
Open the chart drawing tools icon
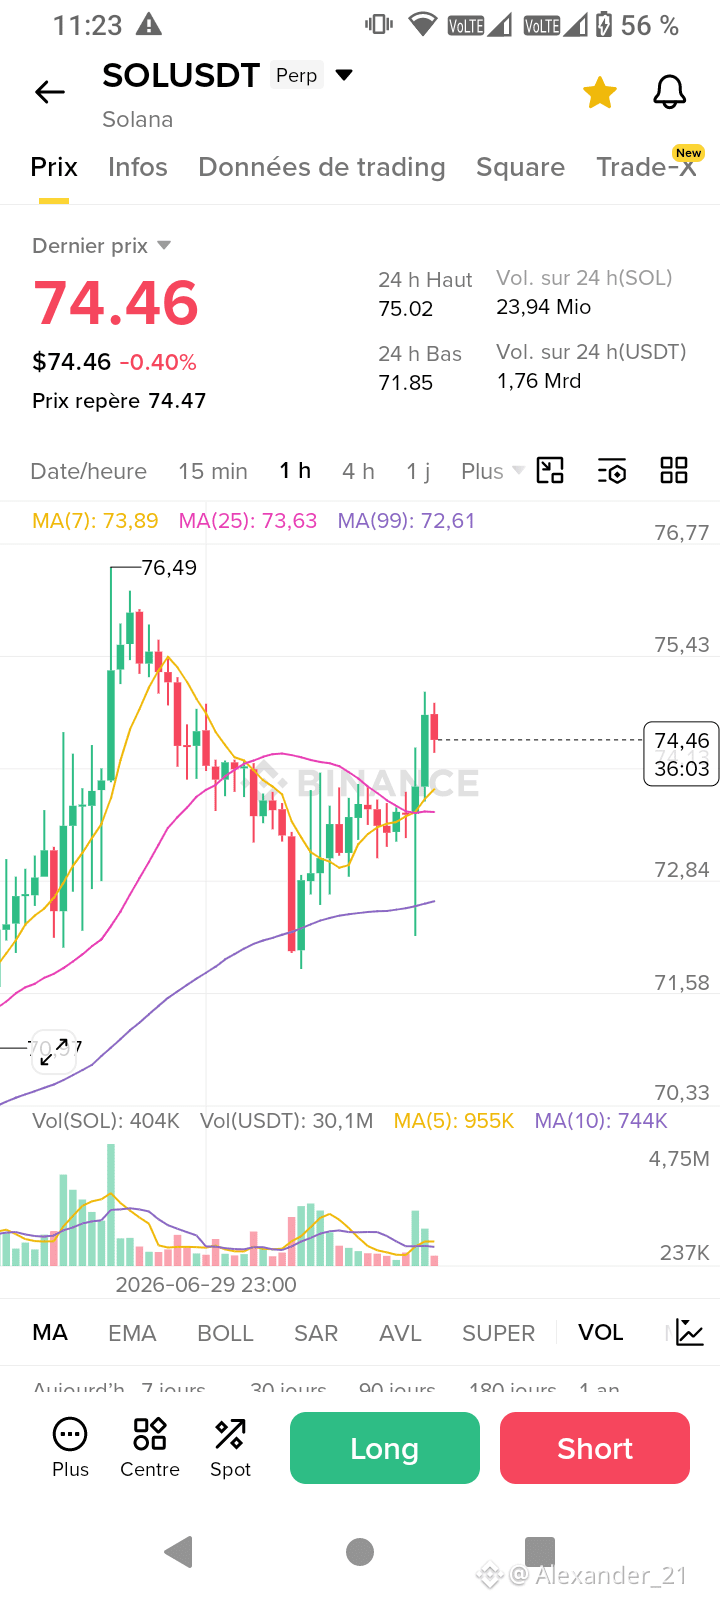550,470
